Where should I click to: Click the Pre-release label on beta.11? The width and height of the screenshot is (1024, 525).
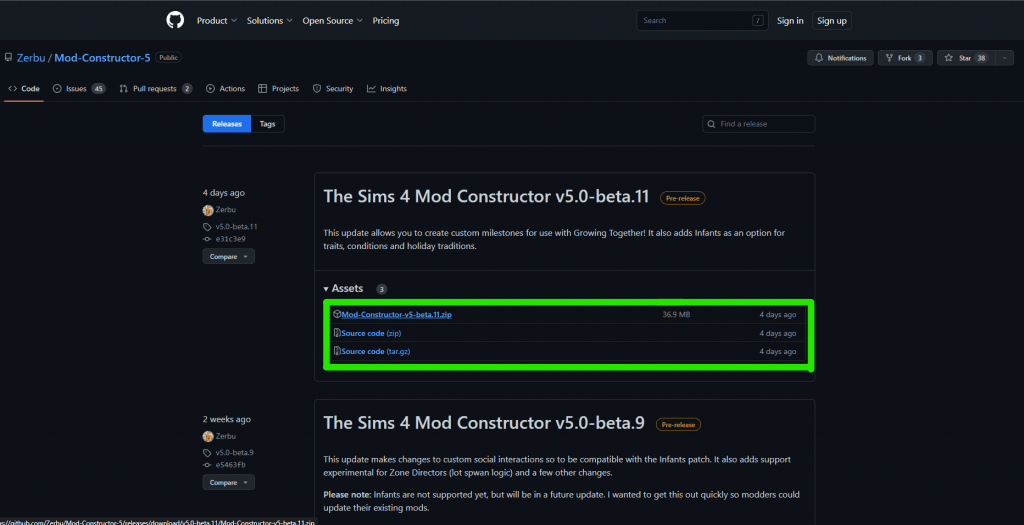(x=682, y=199)
